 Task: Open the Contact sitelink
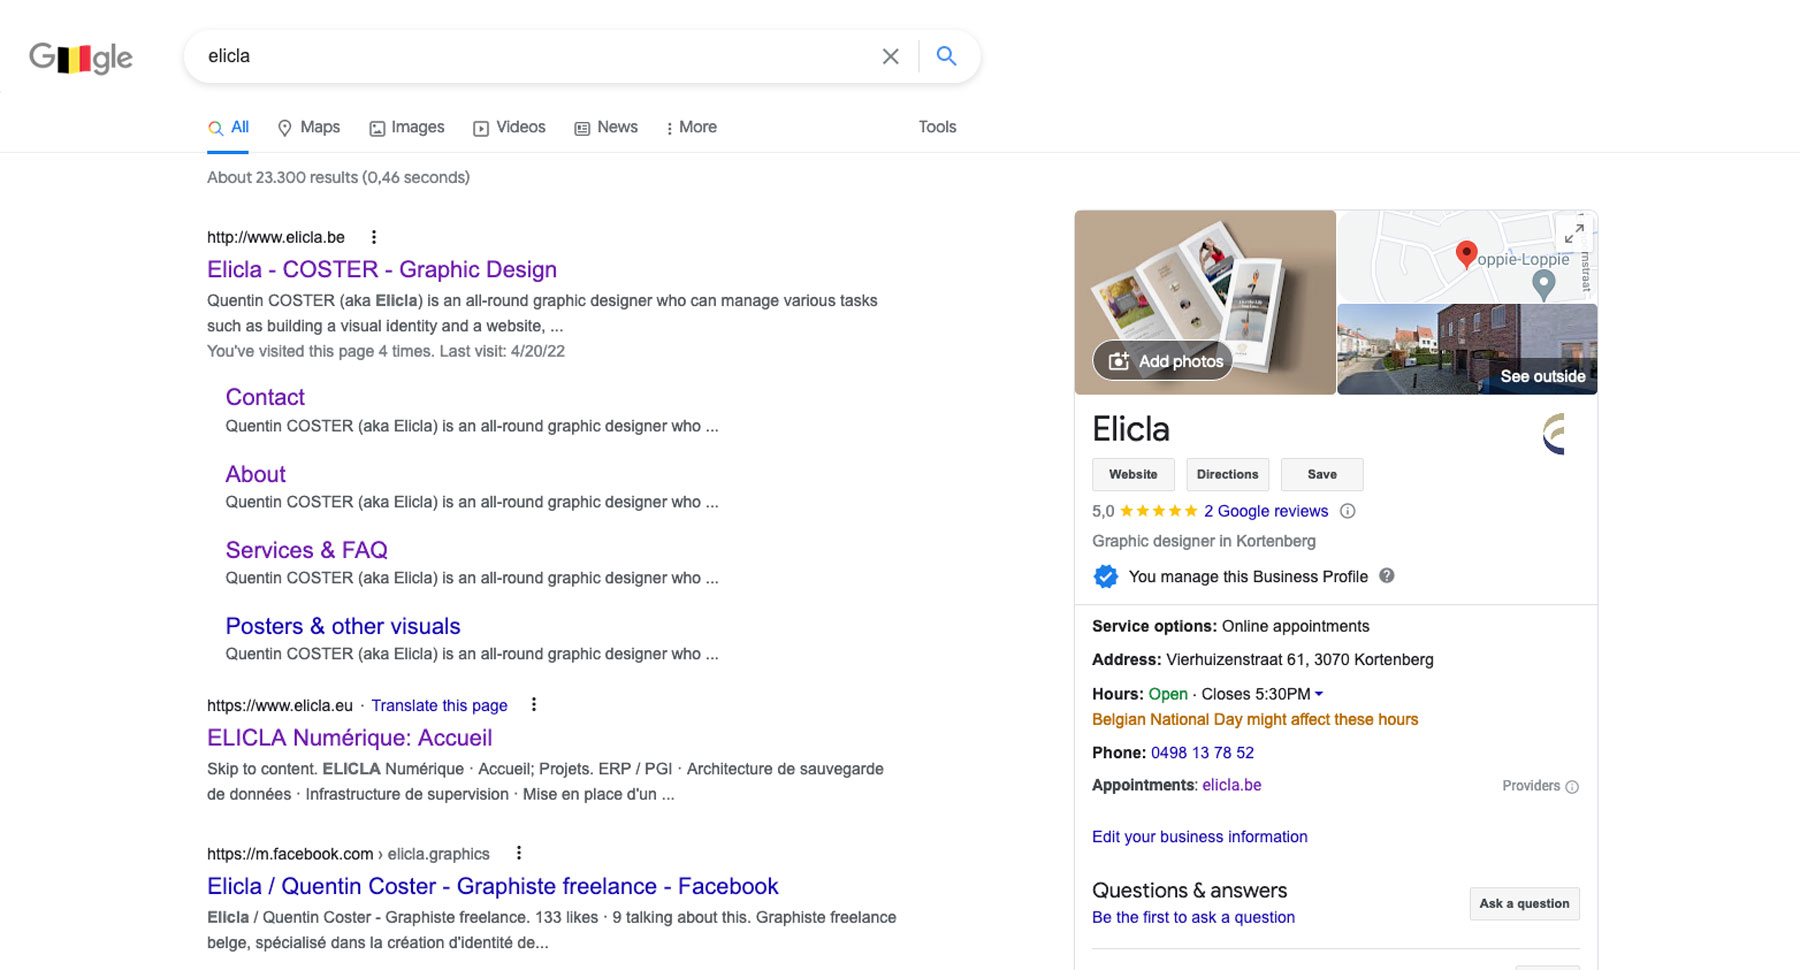265,397
